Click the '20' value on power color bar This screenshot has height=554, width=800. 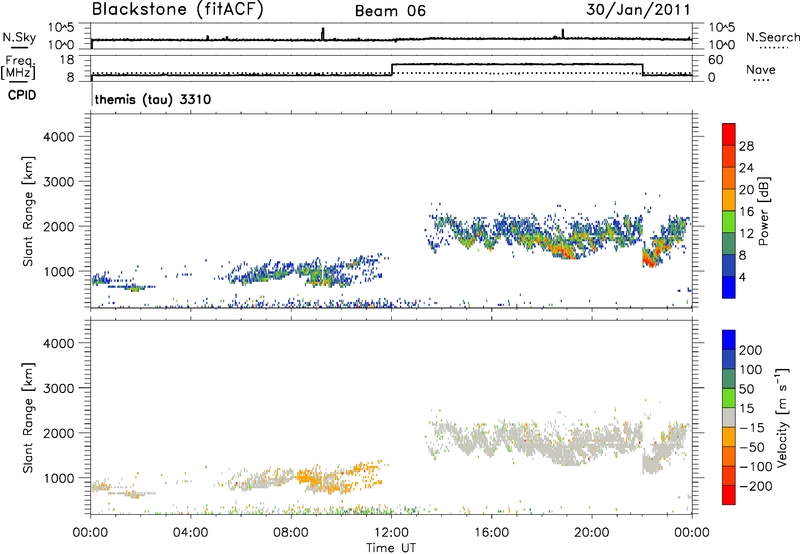coord(746,190)
